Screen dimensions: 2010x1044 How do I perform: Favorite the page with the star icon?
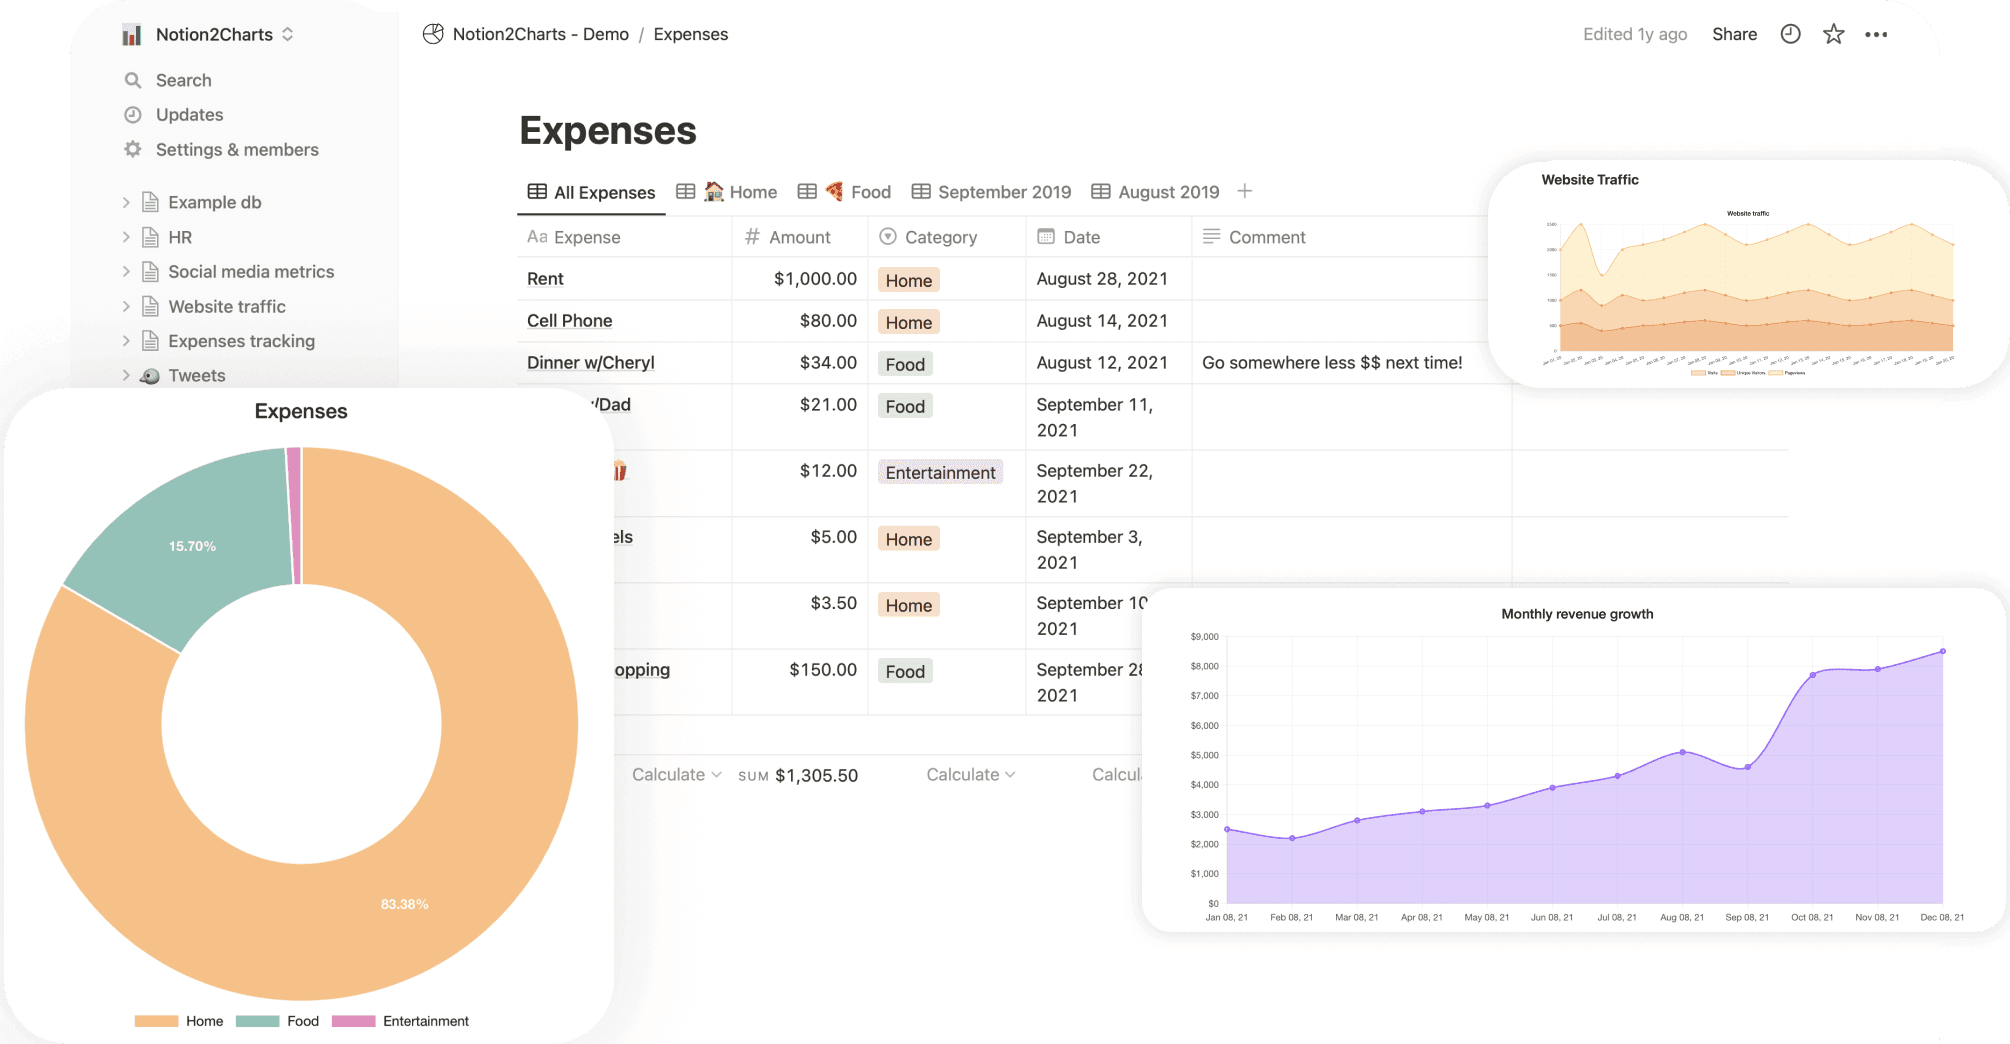point(1833,34)
